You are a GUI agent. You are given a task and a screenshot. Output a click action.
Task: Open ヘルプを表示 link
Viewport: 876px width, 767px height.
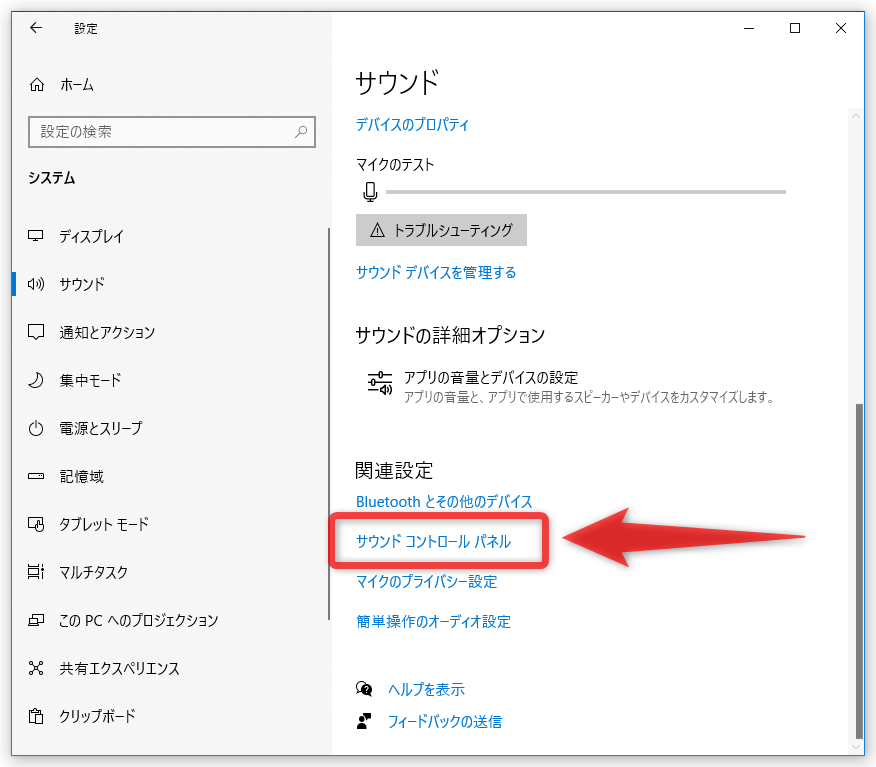427,689
